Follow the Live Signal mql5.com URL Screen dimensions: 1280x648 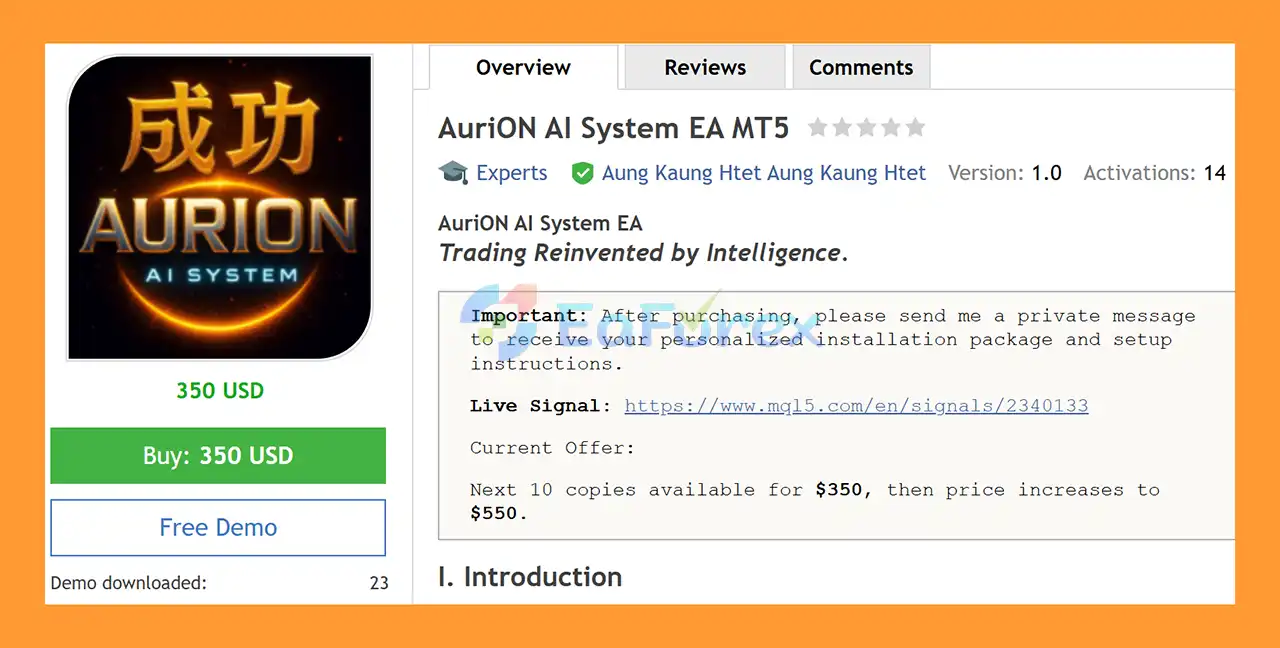pyautogui.click(x=856, y=406)
